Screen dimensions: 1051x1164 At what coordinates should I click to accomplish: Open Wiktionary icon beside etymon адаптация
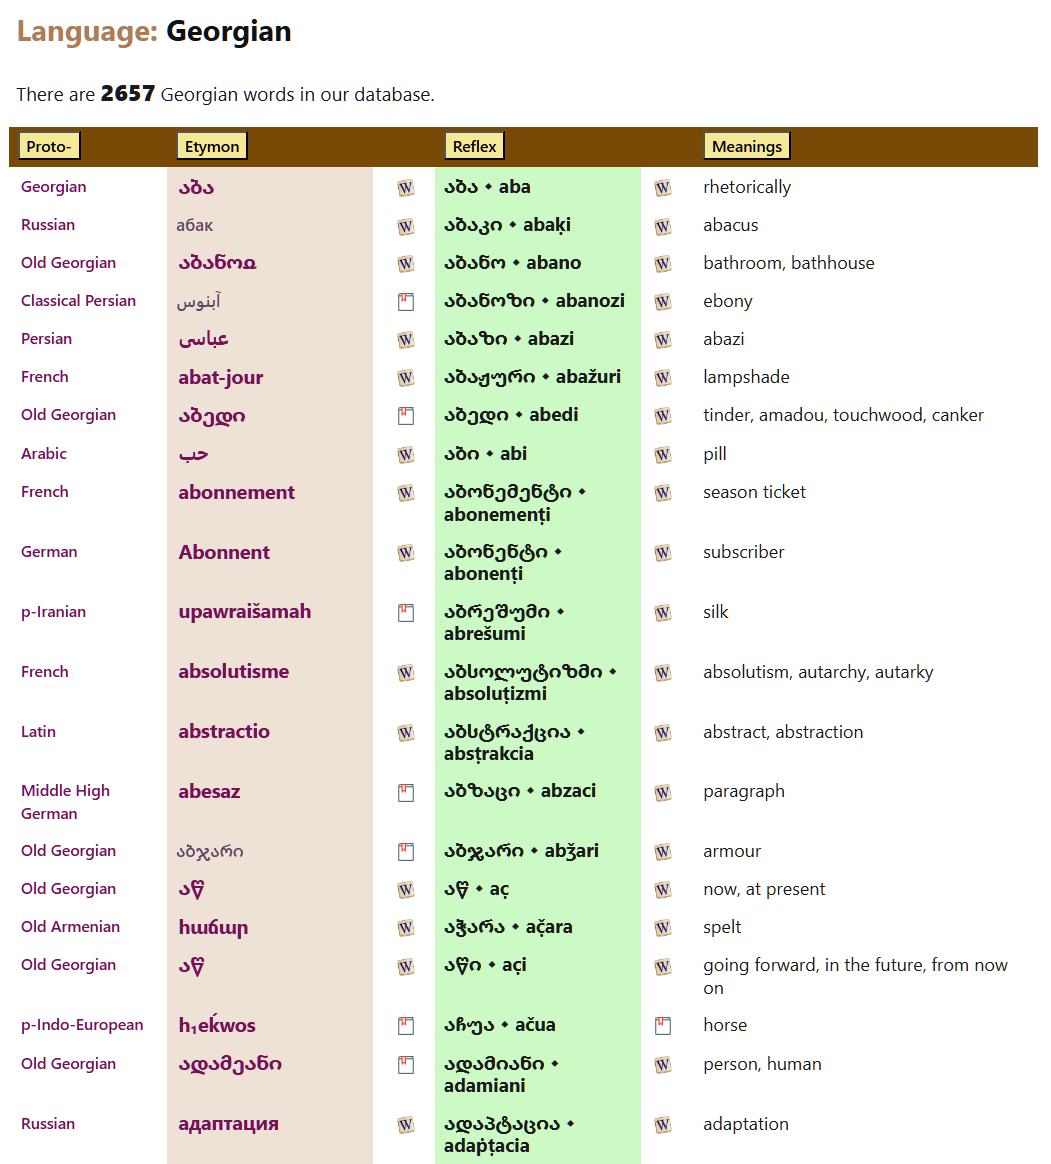click(405, 1125)
